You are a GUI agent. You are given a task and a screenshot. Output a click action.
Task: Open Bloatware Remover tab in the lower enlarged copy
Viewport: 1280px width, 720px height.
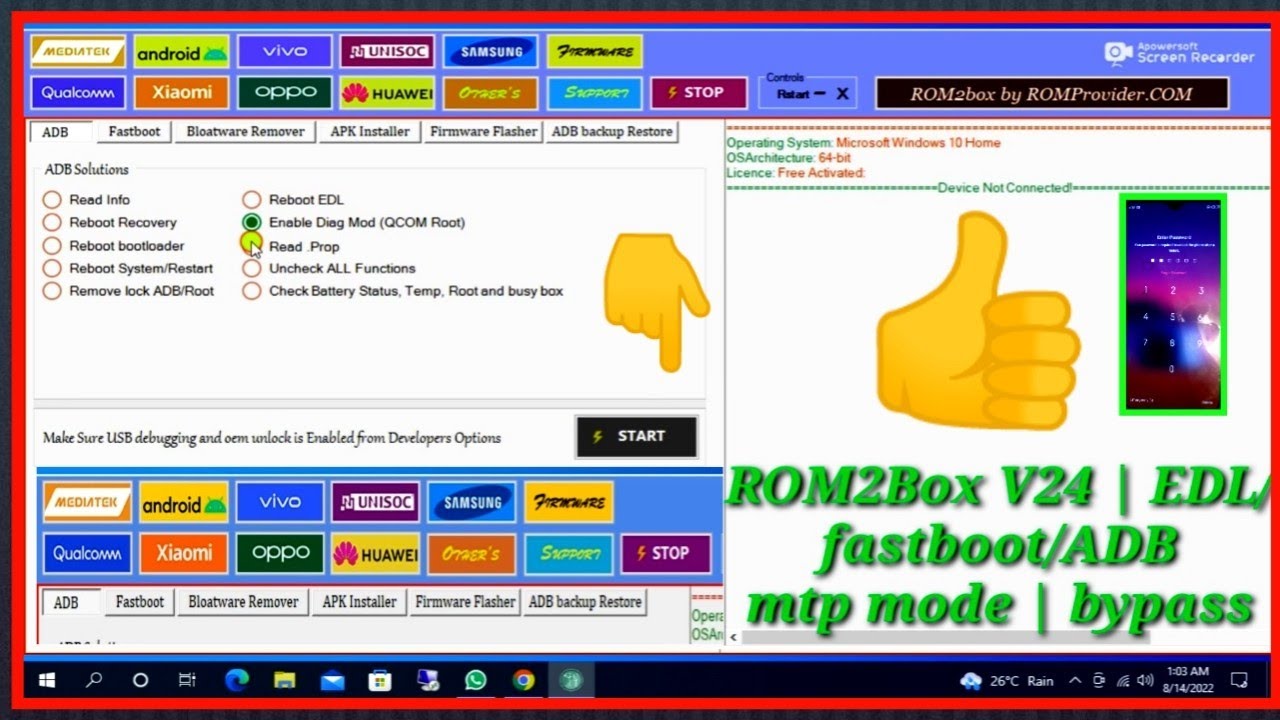[243, 602]
